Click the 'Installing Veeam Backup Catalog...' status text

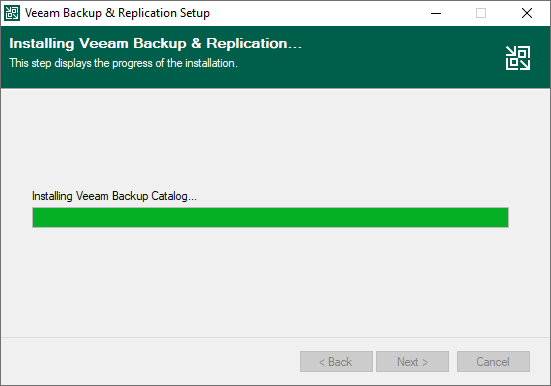[x=114, y=196]
